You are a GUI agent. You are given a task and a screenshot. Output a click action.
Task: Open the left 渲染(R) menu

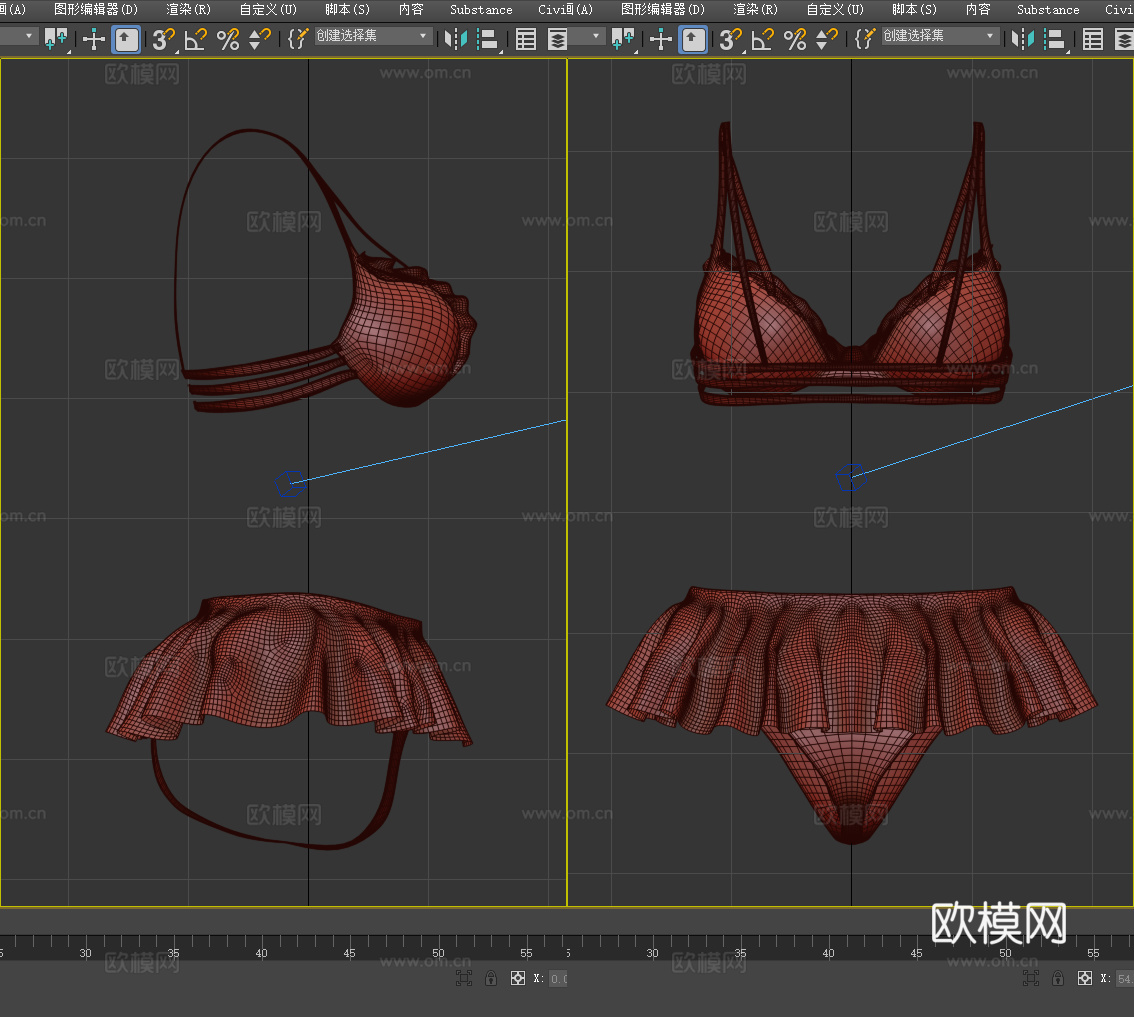188,9
